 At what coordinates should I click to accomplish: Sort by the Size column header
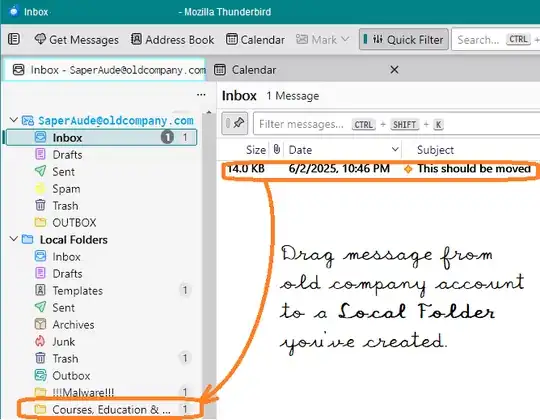256,150
